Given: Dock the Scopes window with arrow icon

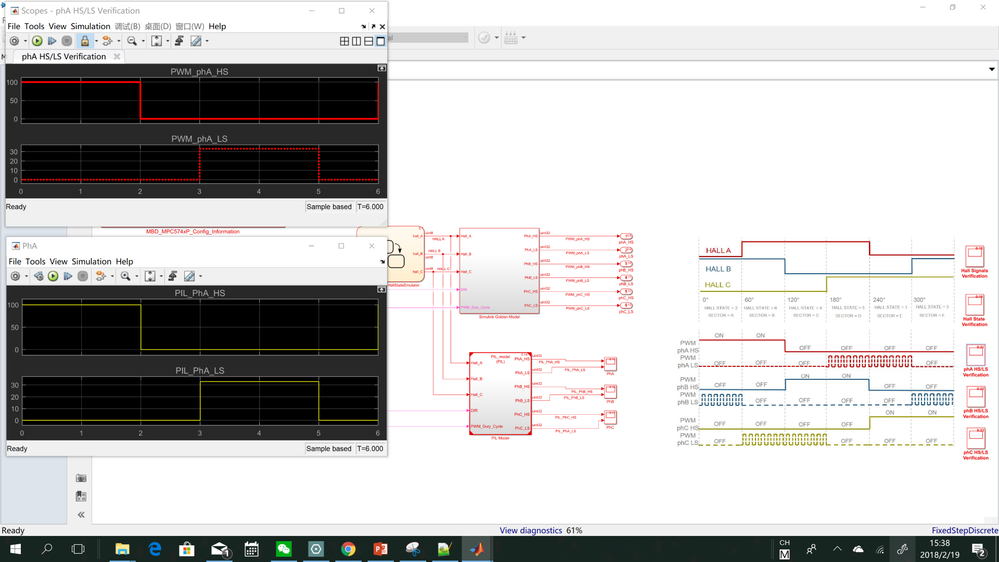Looking at the screenshot, I should click(x=364, y=26).
